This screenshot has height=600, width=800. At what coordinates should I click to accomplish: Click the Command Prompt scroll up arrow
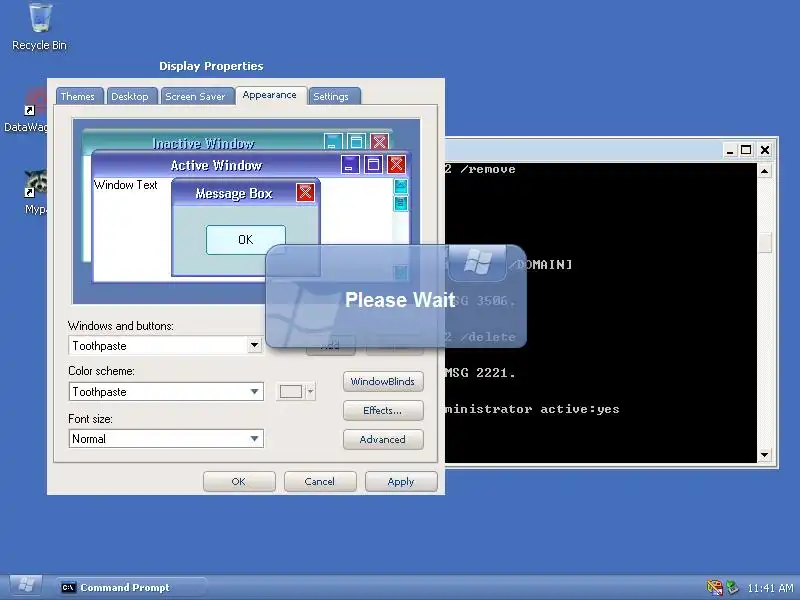coord(764,171)
